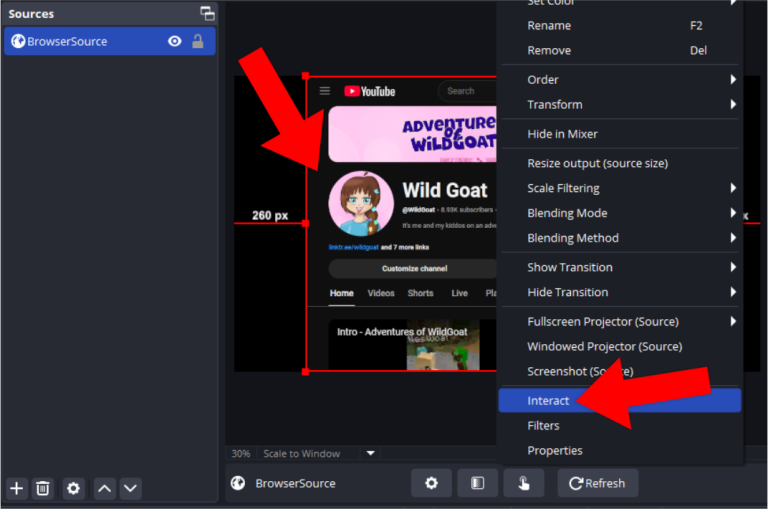Toggle BrowserSource visibility eye icon
This screenshot has height=509, width=768.
174,42
